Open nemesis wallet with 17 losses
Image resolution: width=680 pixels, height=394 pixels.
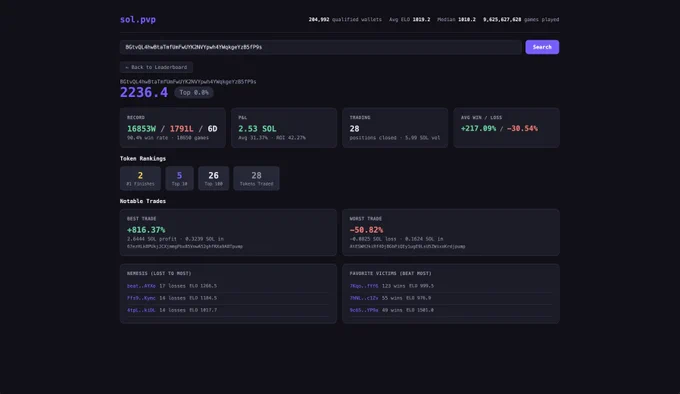[x=141, y=286]
